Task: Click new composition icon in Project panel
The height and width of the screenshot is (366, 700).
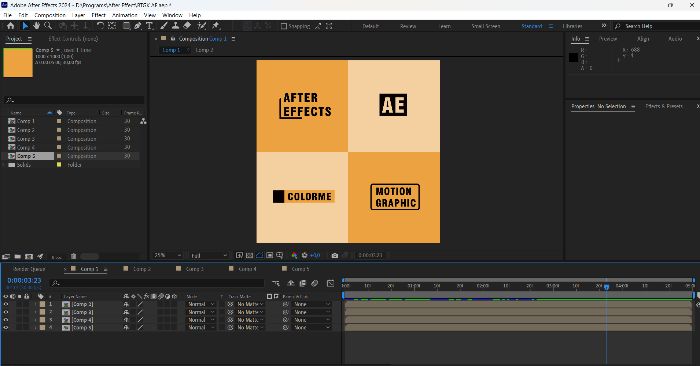Action: pos(29,257)
